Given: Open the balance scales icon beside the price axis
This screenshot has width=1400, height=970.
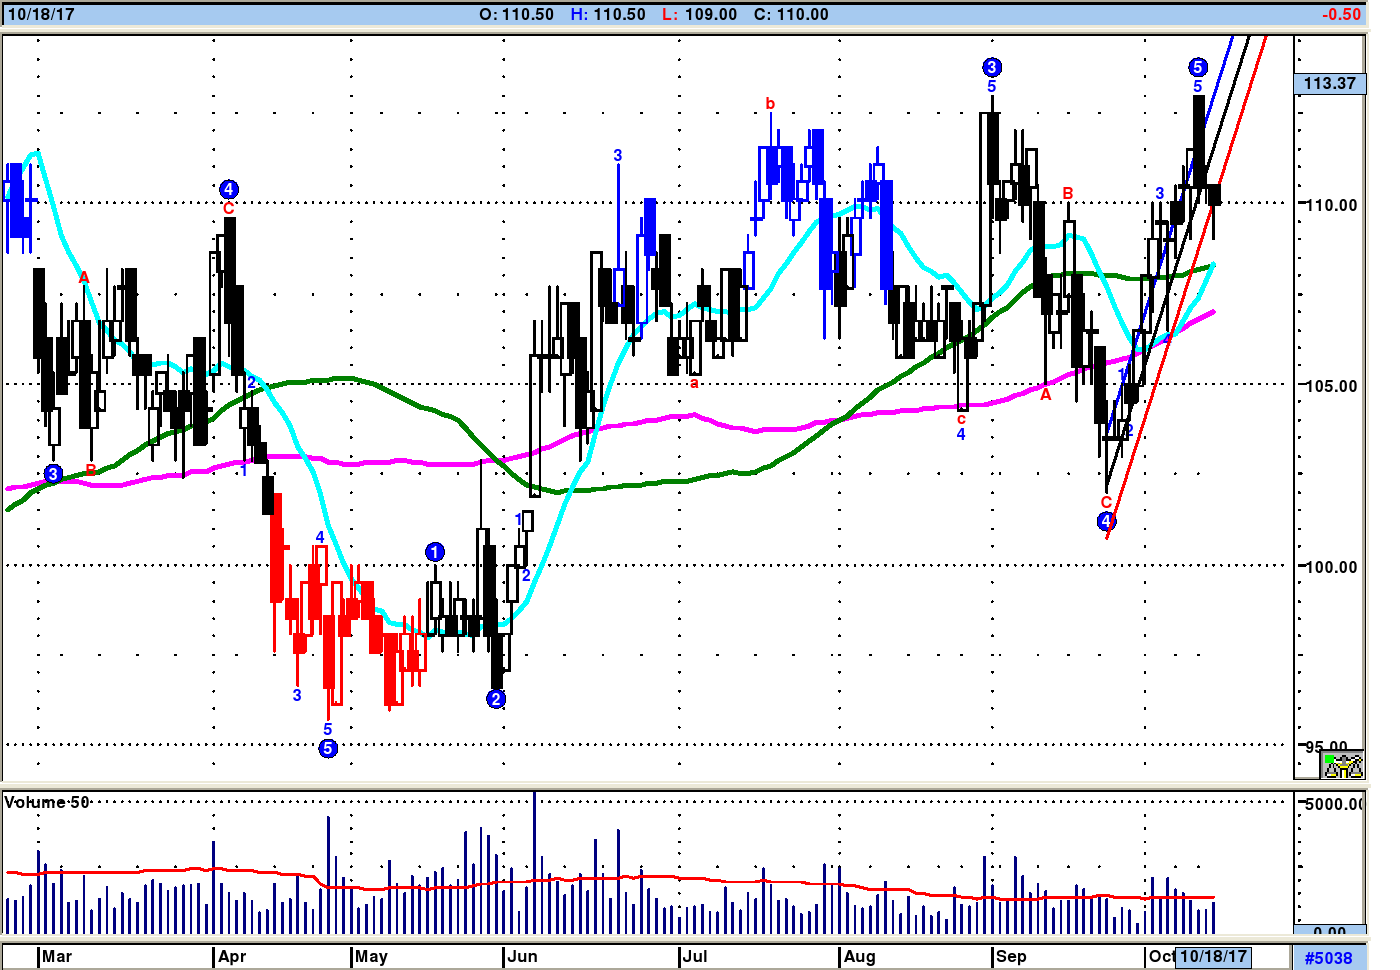Looking at the screenshot, I should point(1343,766).
